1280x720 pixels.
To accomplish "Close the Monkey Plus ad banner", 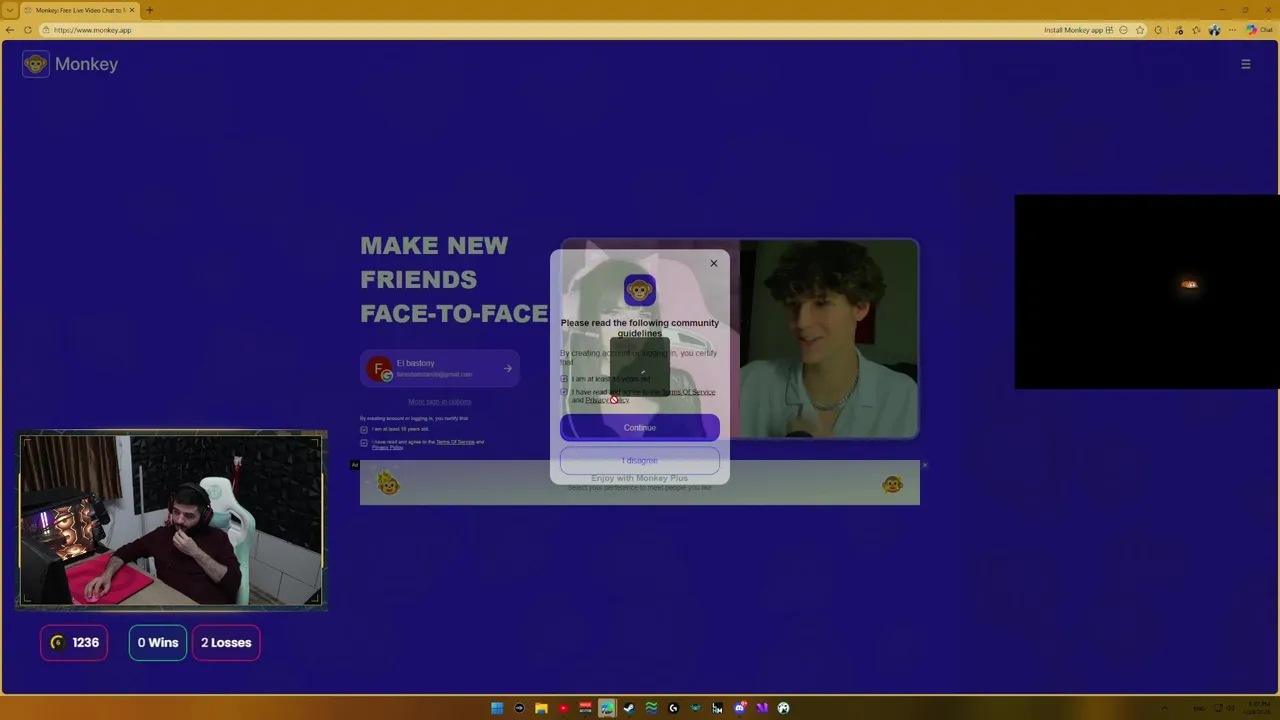I will (x=924, y=465).
